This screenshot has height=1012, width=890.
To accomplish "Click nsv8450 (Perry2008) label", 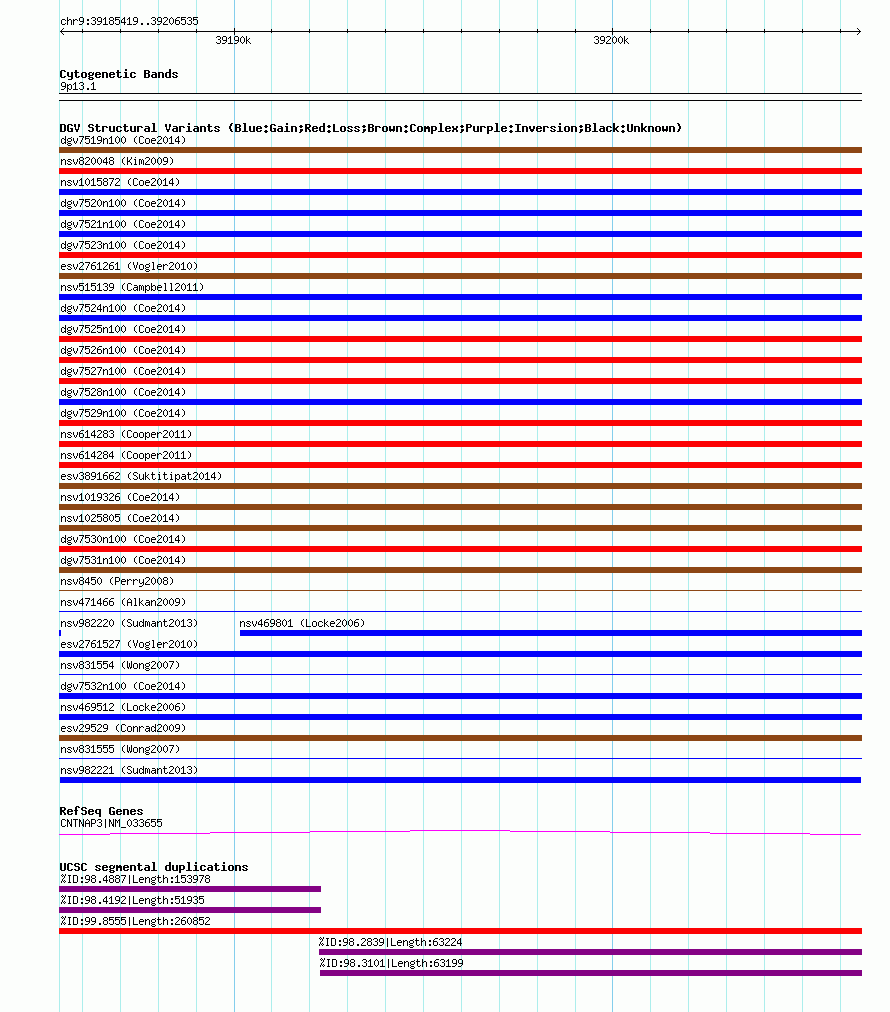I will tap(117, 581).
